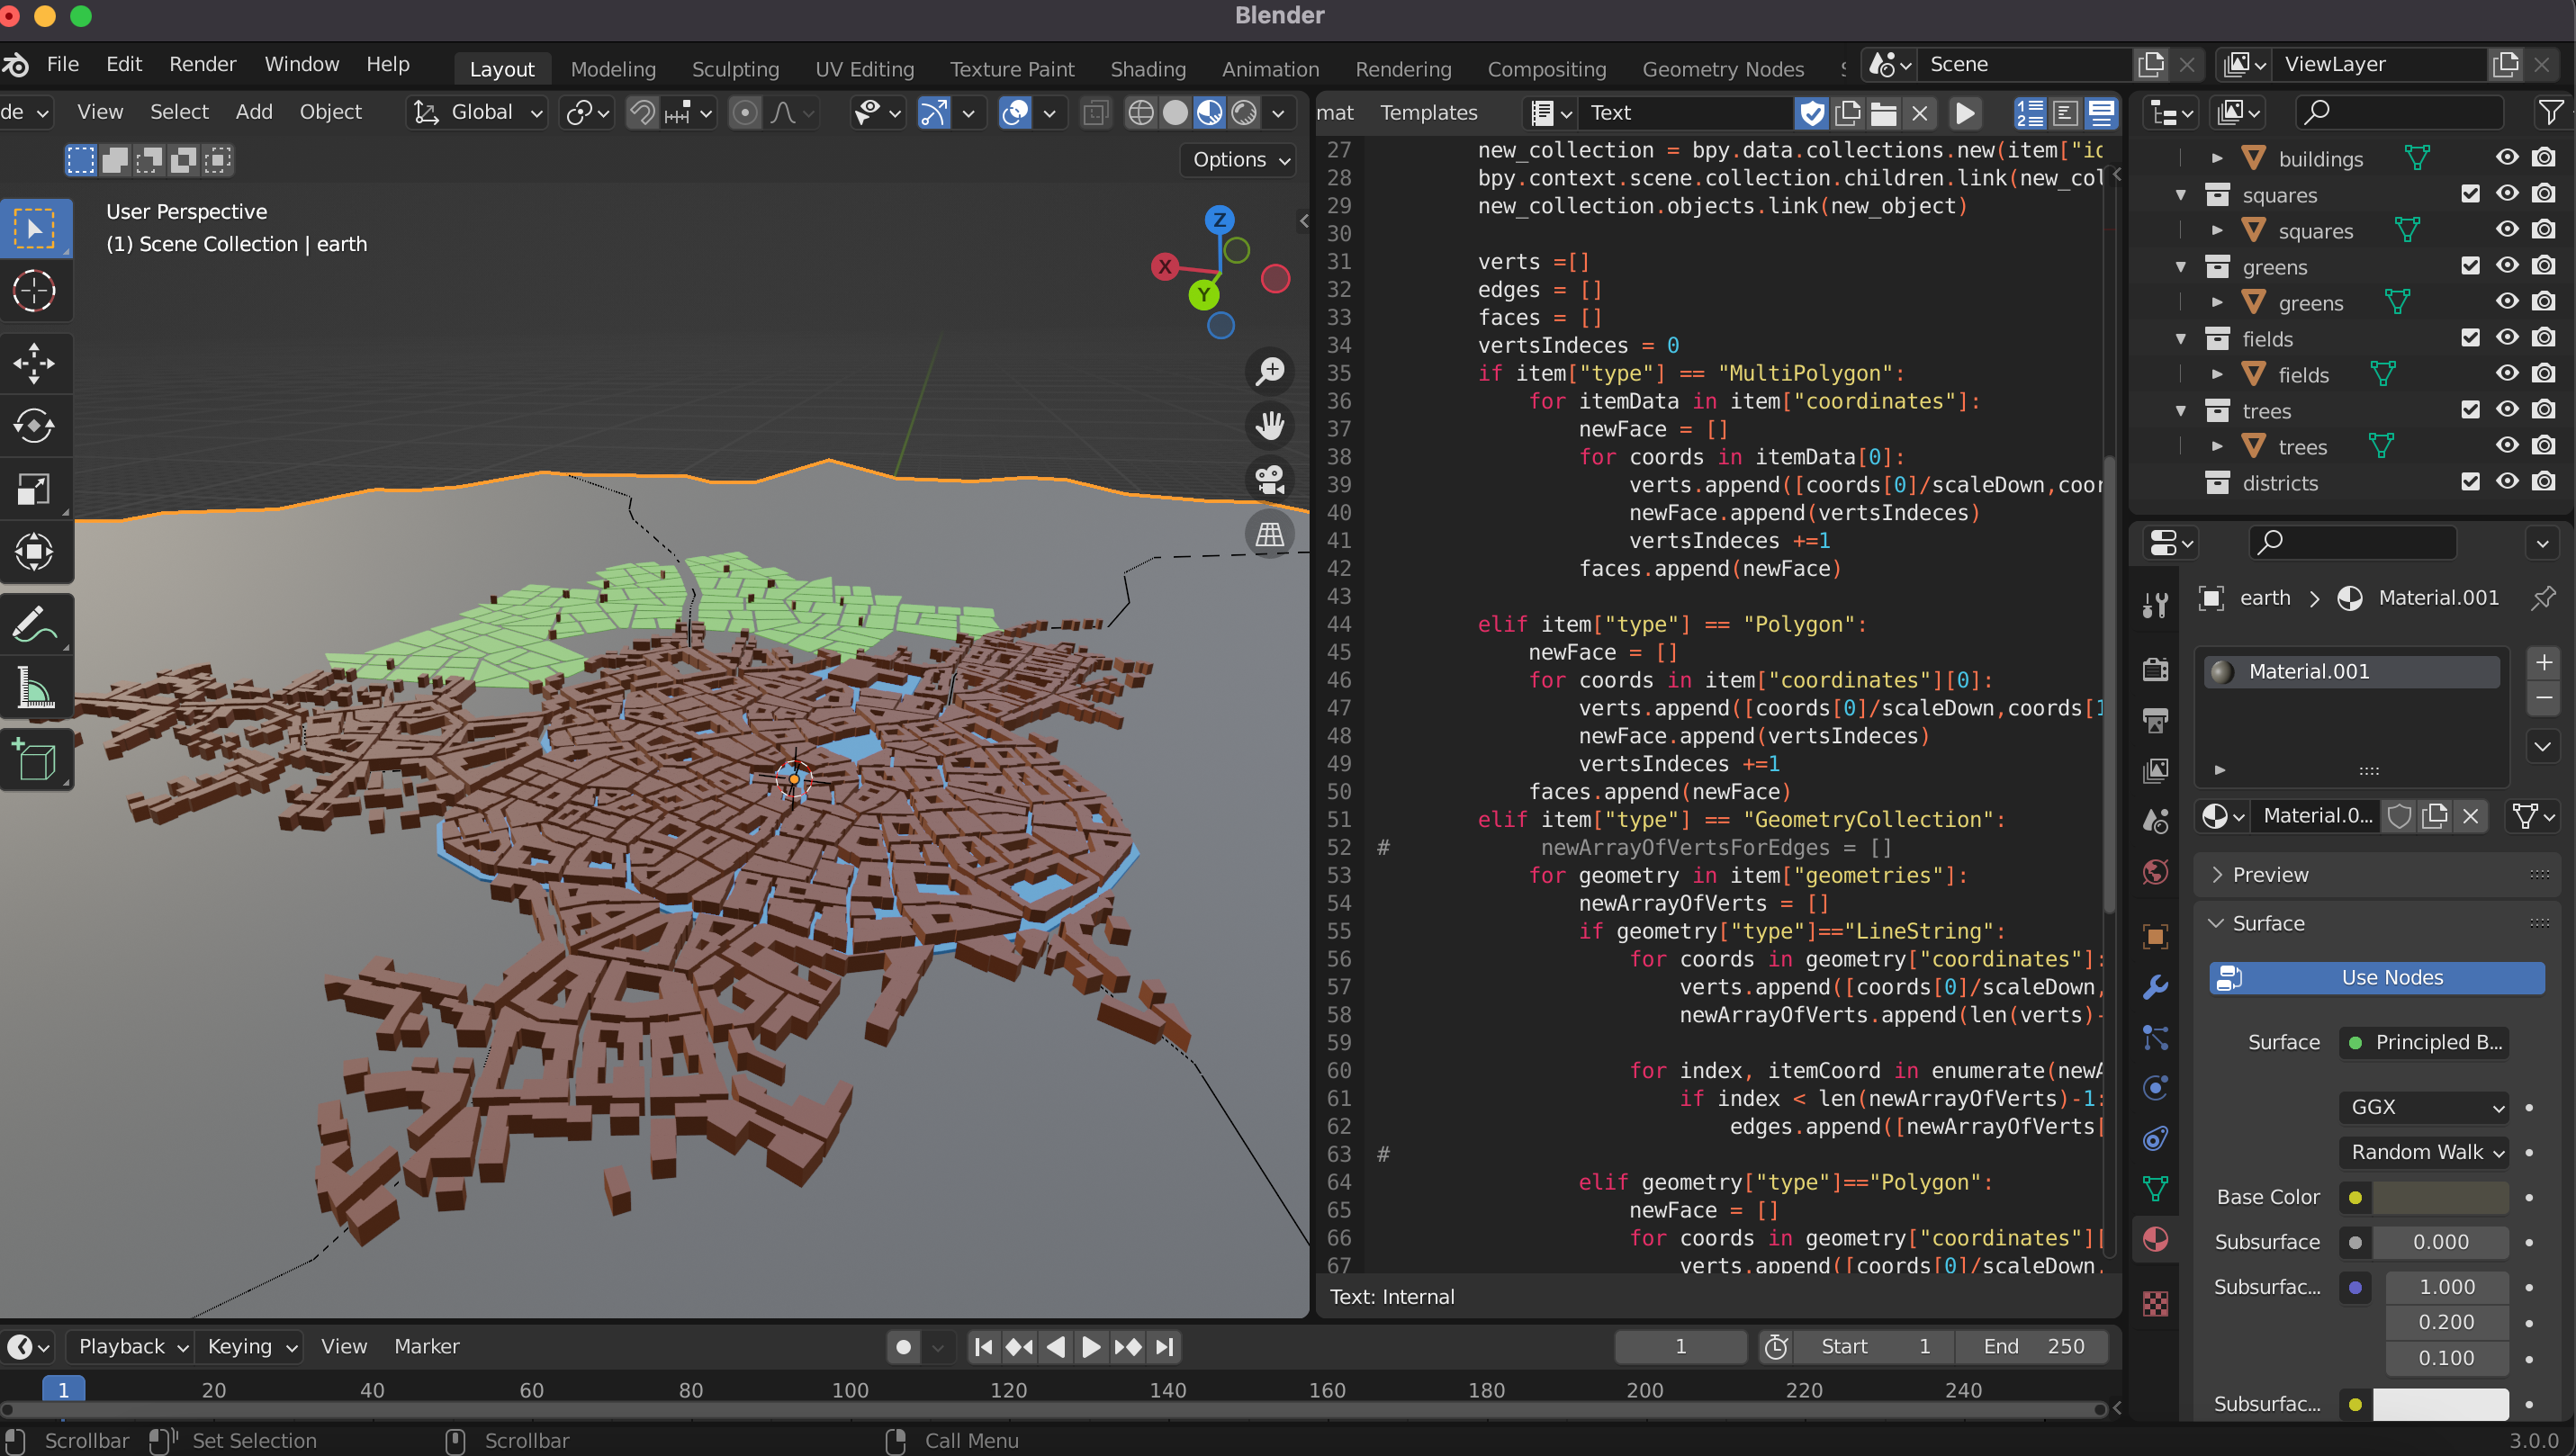Switch perspective/orthographic grid icon
Screen dimensions: 2576x1456
pos(1270,533)
